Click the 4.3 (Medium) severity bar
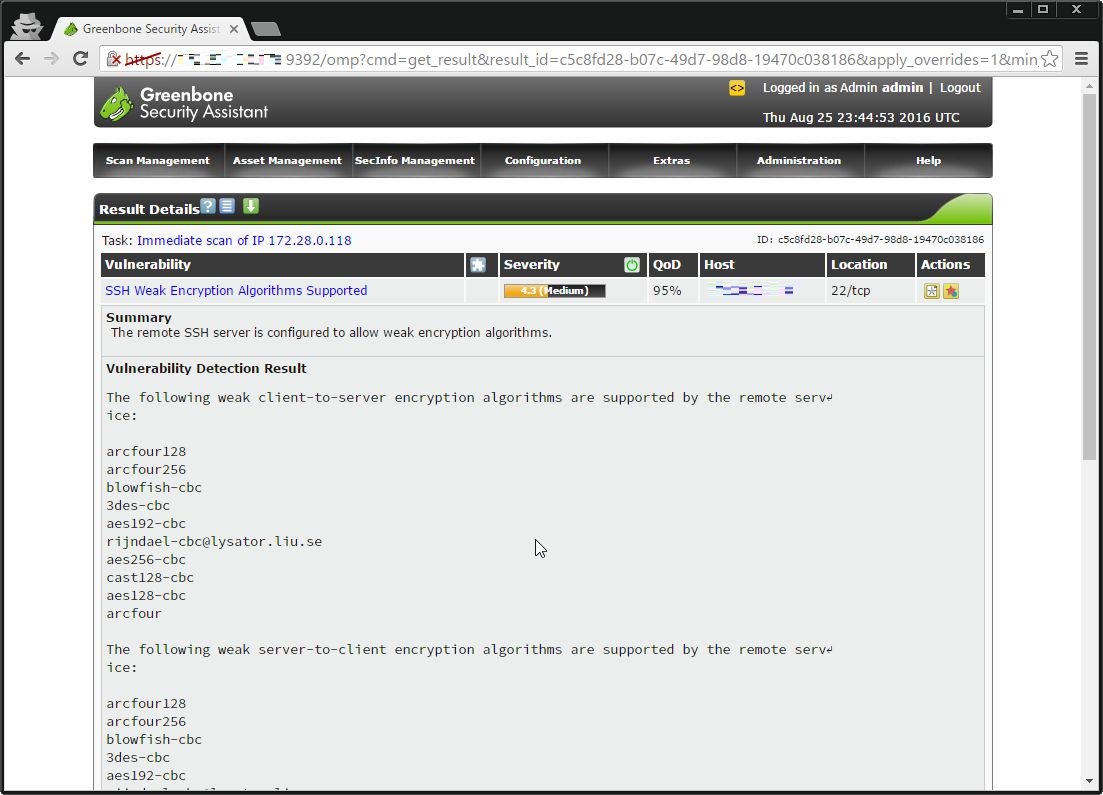1103x795 pixels. (x=554, y=291)
